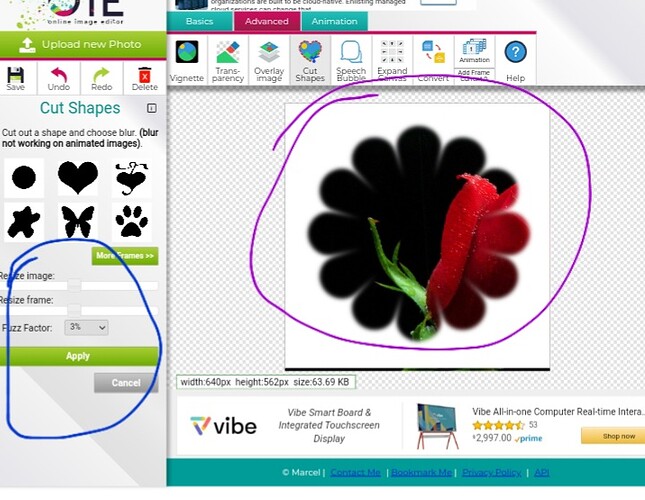
Task: Open the Vignette tool
Action: pyautogui.click(x=187, y=60)
